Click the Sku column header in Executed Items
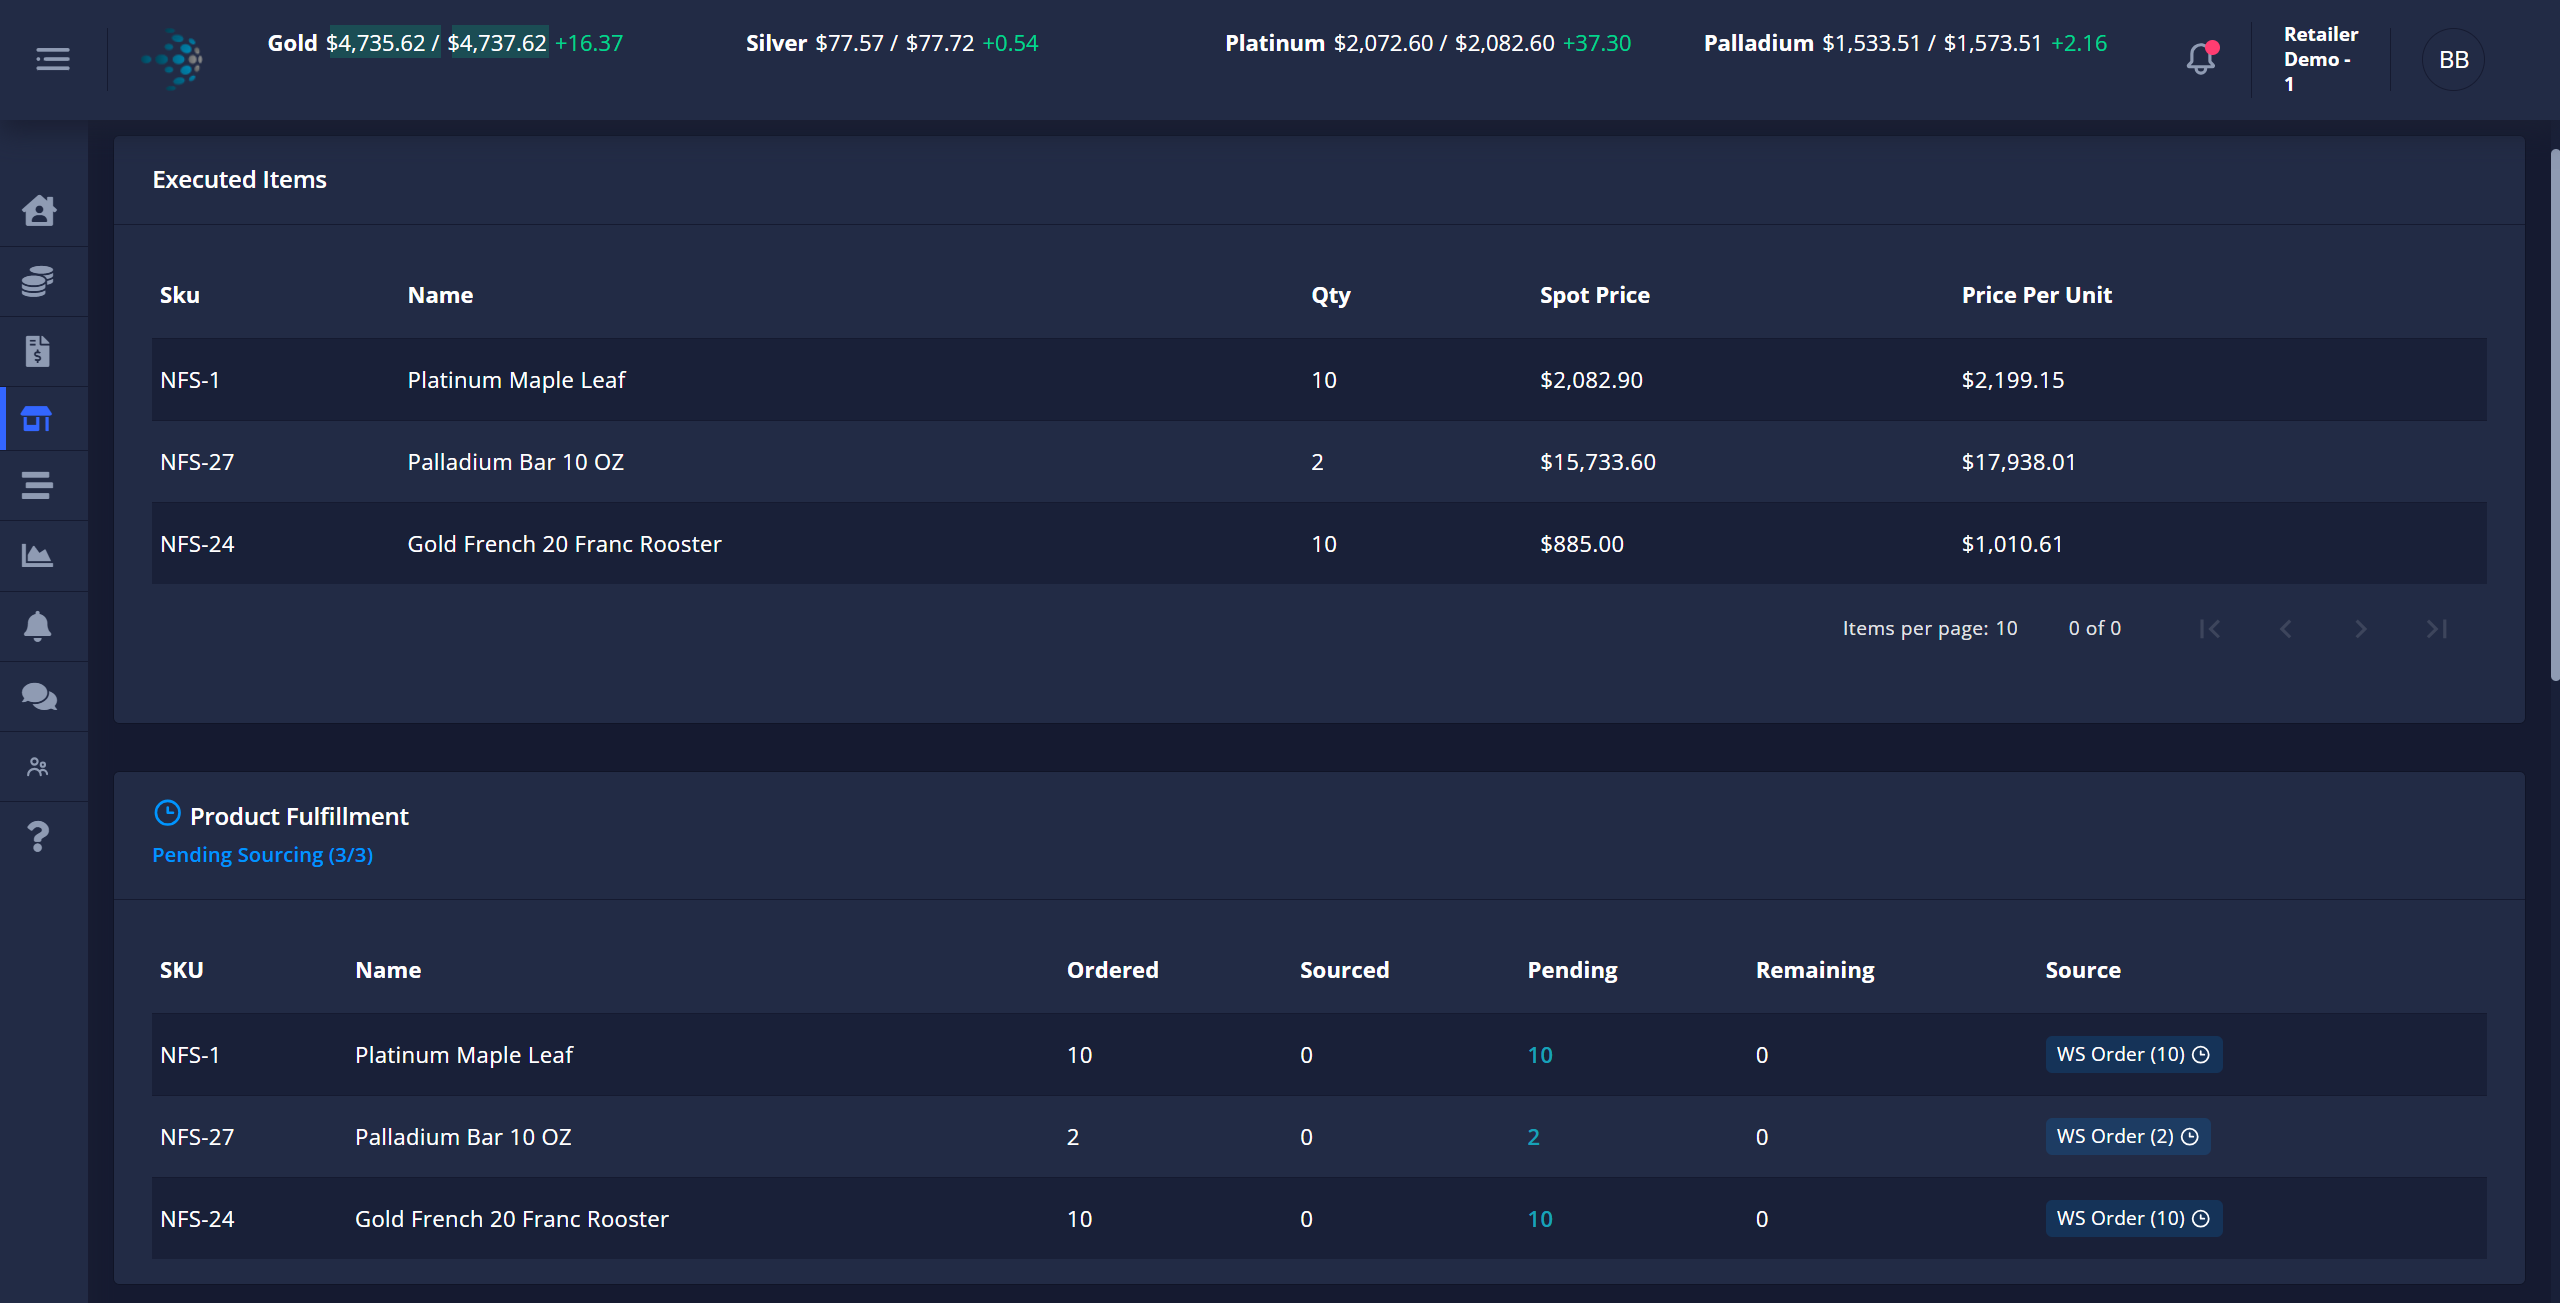 pyautogui.click(x=180, y=295)
